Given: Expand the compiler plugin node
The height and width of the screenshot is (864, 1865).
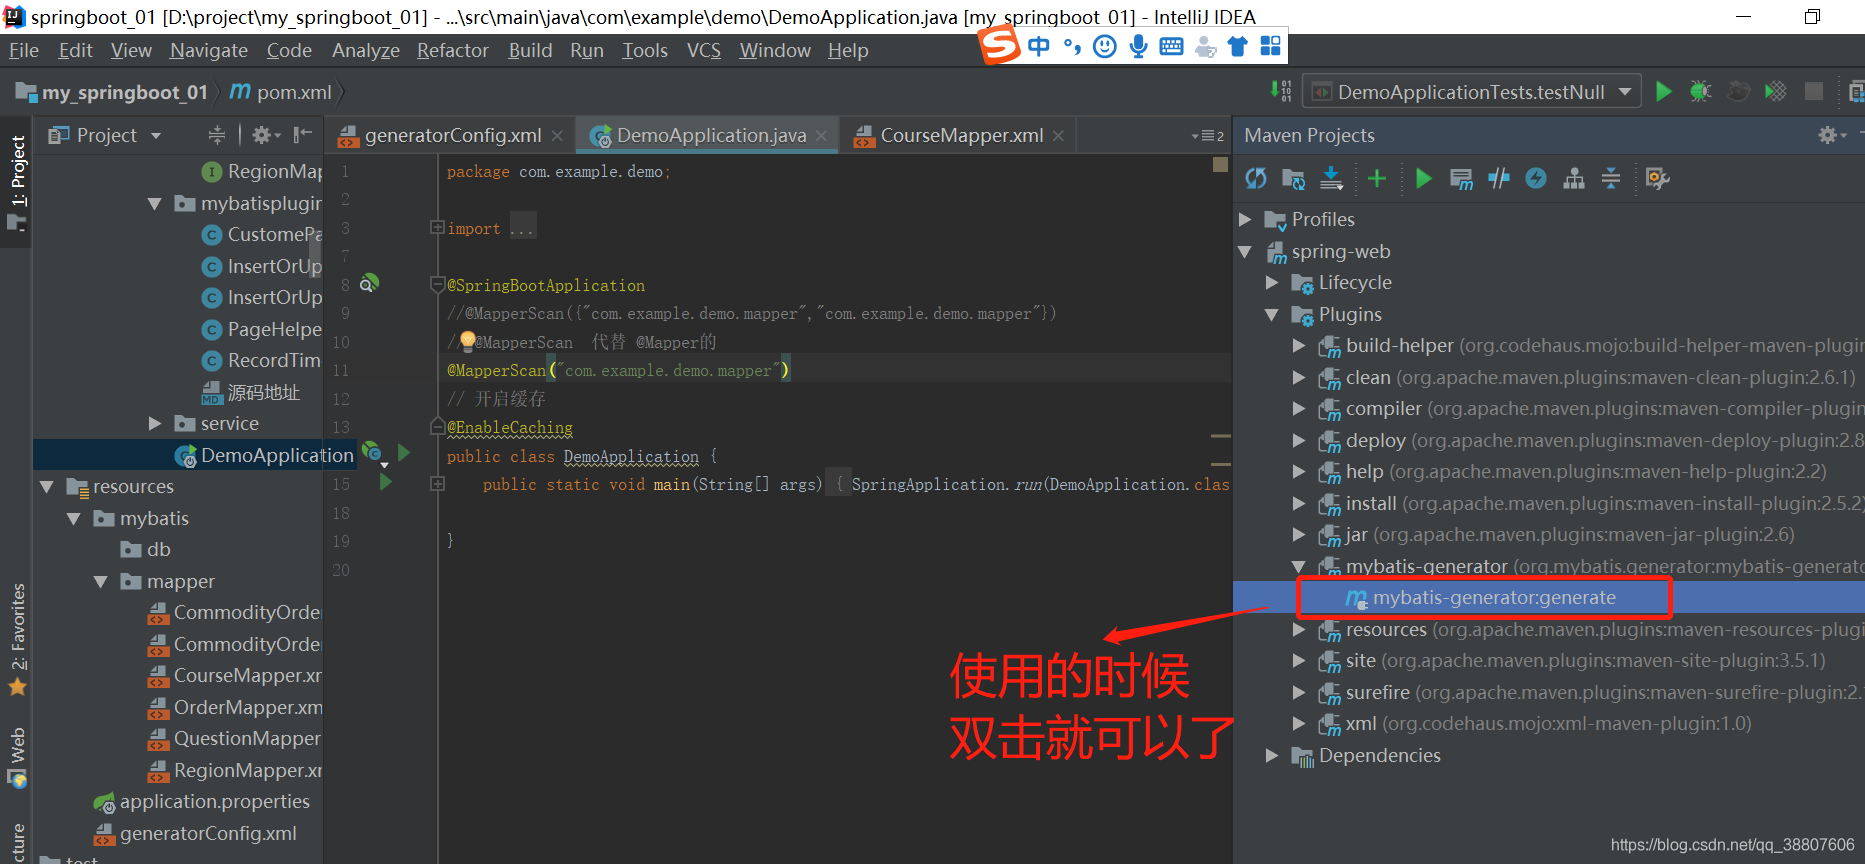Looking at the screenshot, I should (1299, 409).
